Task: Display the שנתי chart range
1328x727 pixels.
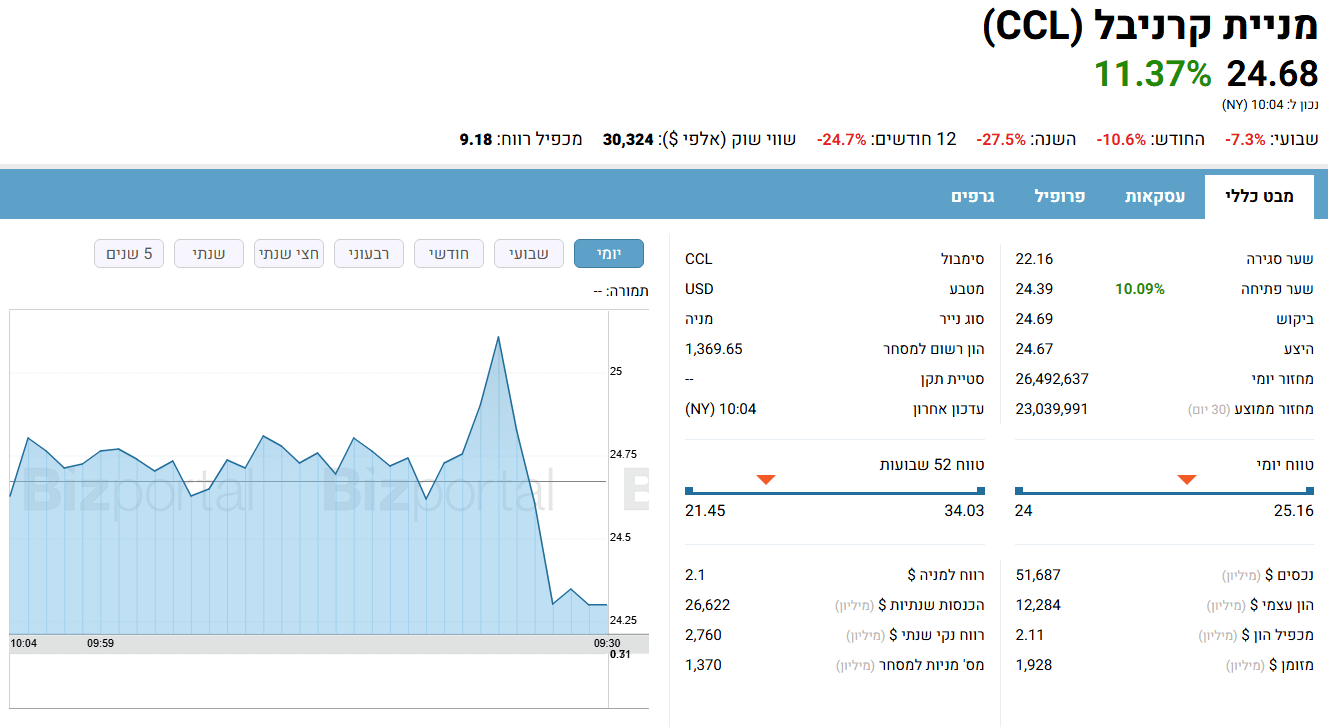Action: click(x=209, y=254)
